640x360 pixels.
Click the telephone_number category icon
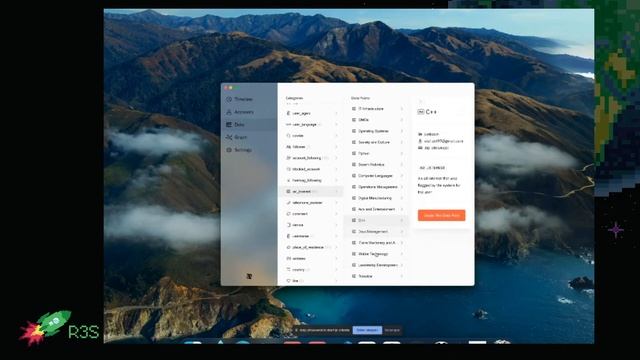(288, 202)
